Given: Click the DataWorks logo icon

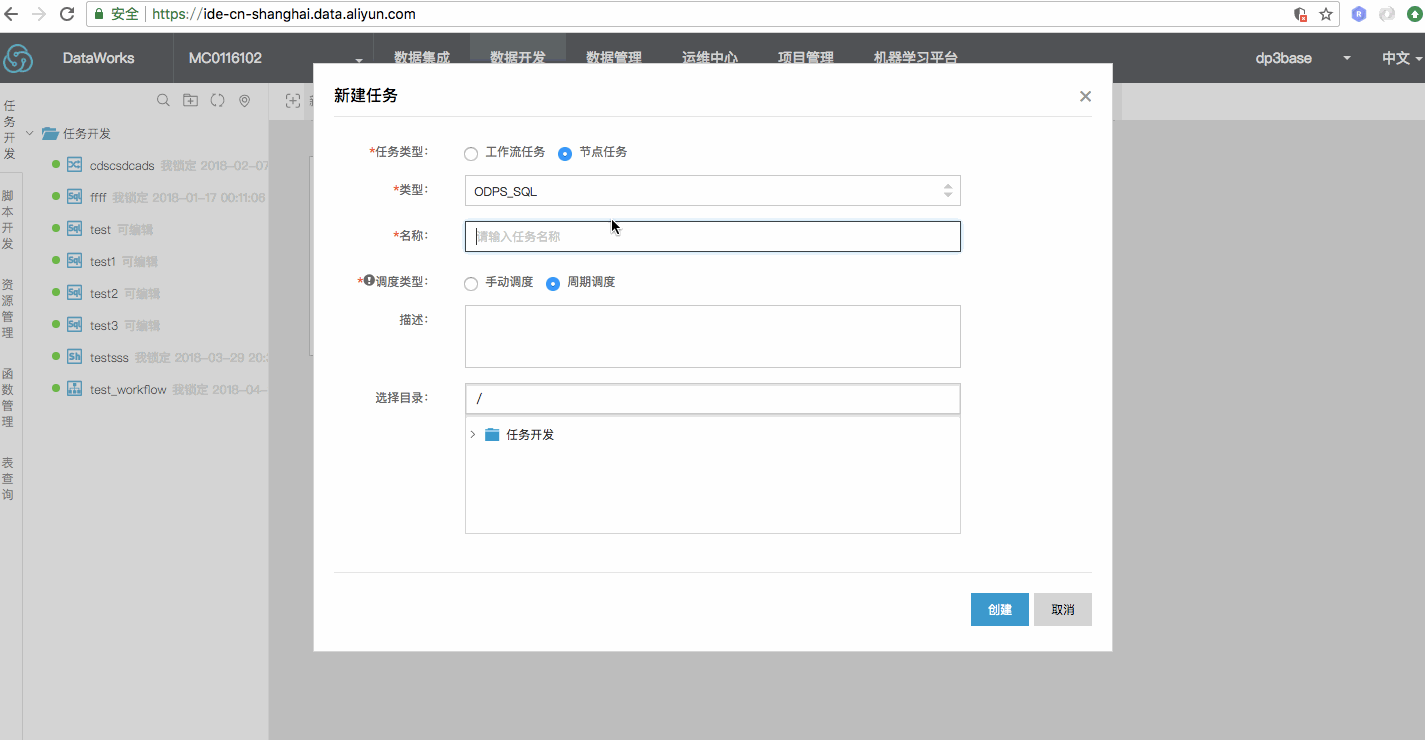Looking at the screenshot, I should pyautogui.click(x=18, y=58).
